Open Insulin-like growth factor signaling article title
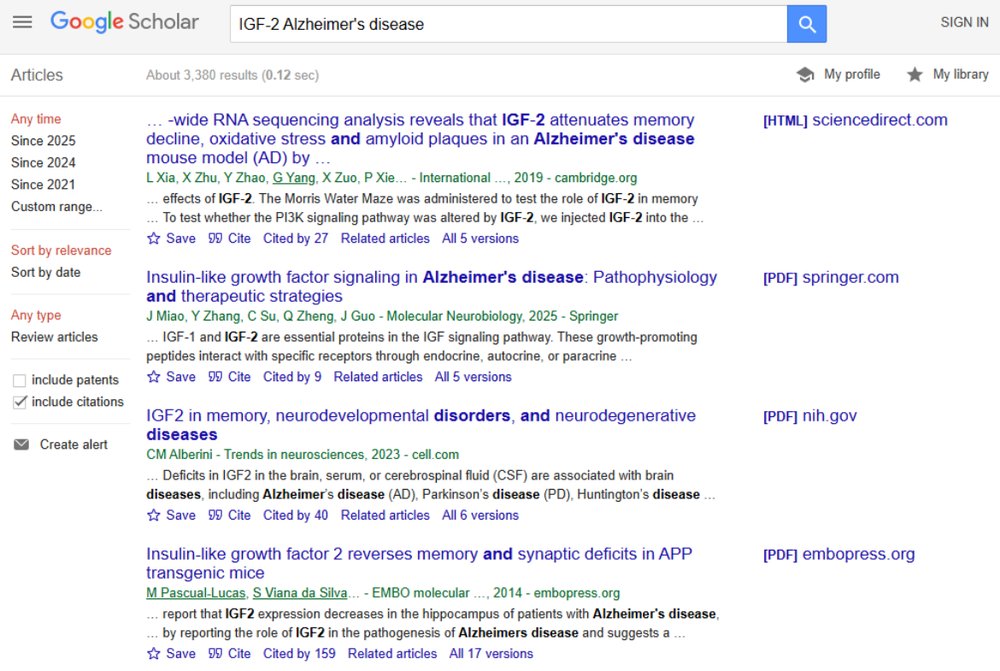 point(432,286)
